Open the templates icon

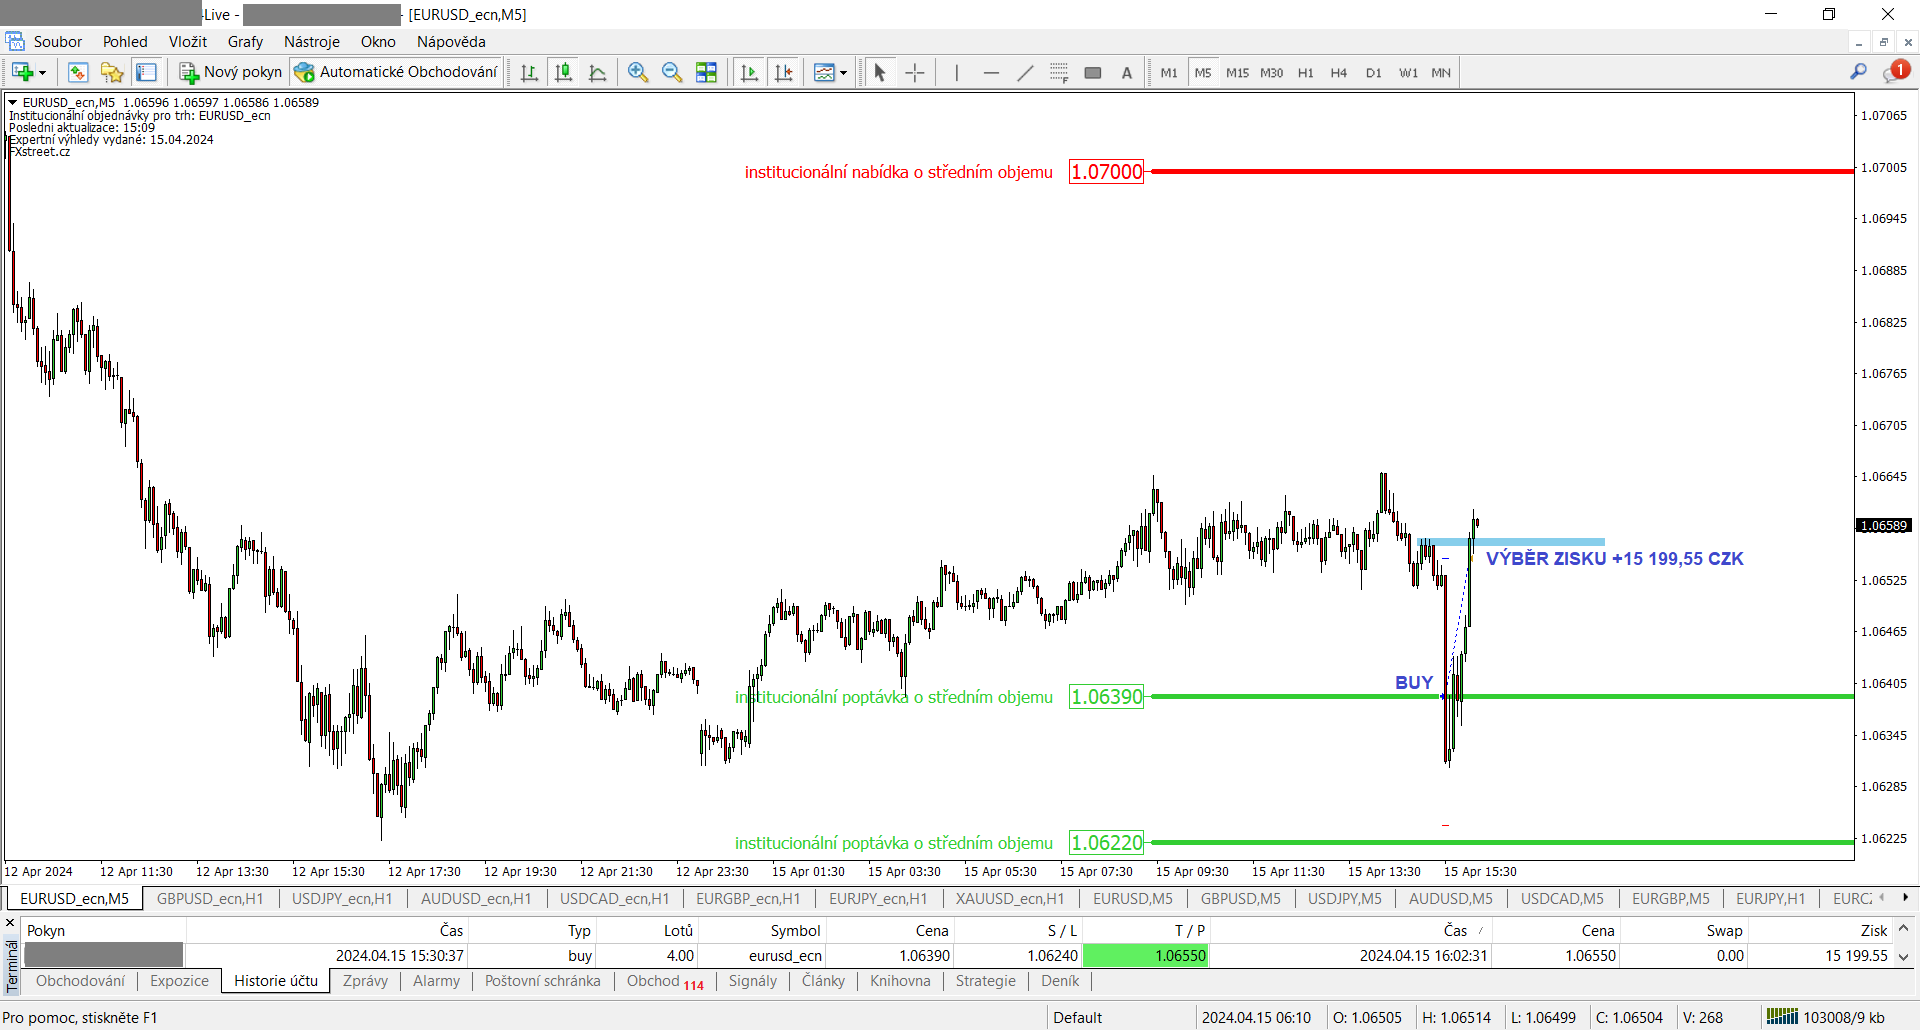click(x=824, y=72)
